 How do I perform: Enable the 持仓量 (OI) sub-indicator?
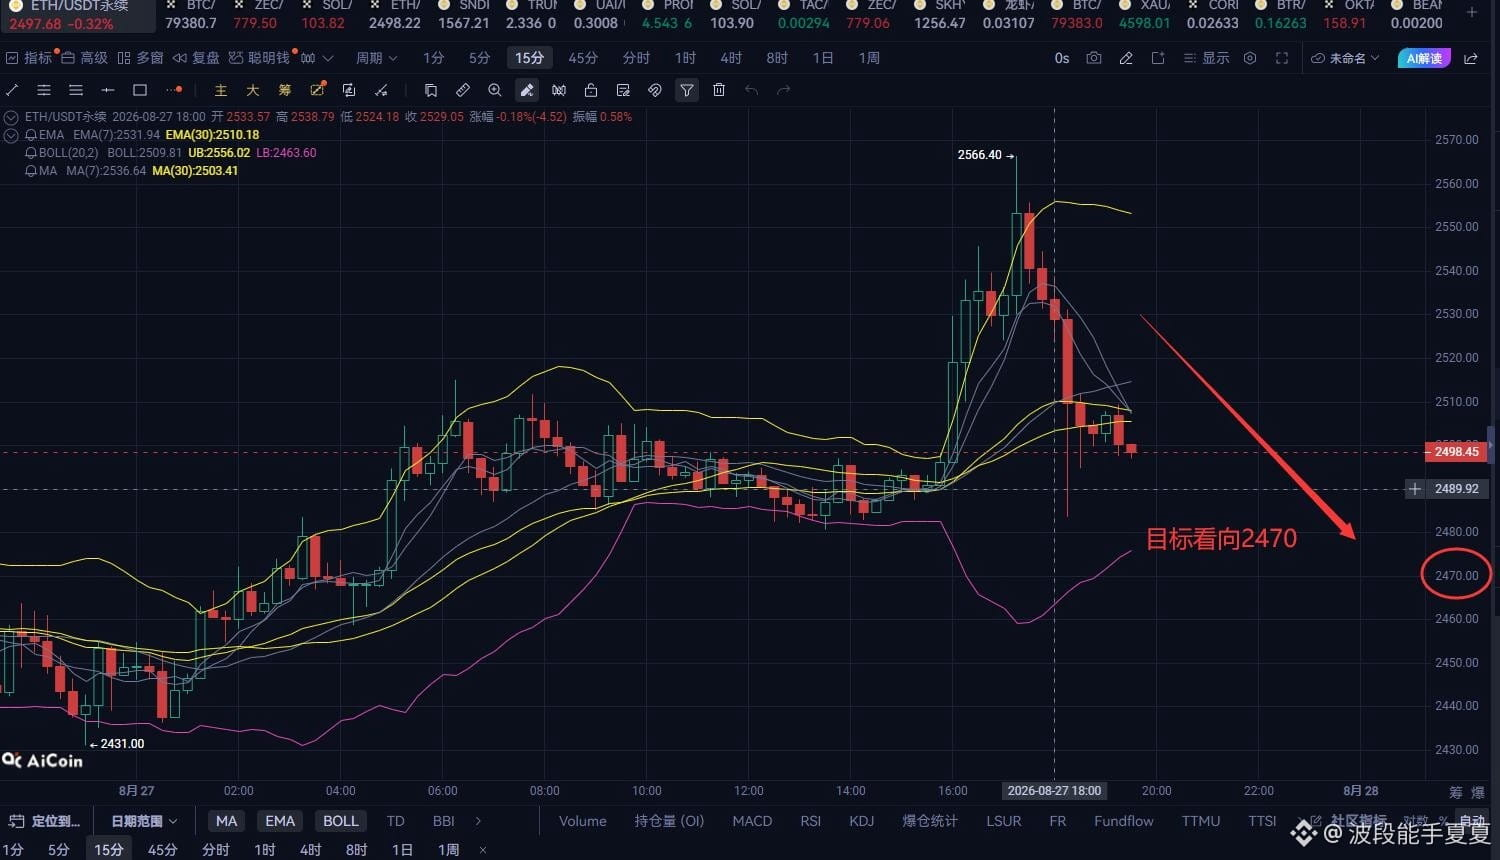pyautogui.click(x=669, y=821)
